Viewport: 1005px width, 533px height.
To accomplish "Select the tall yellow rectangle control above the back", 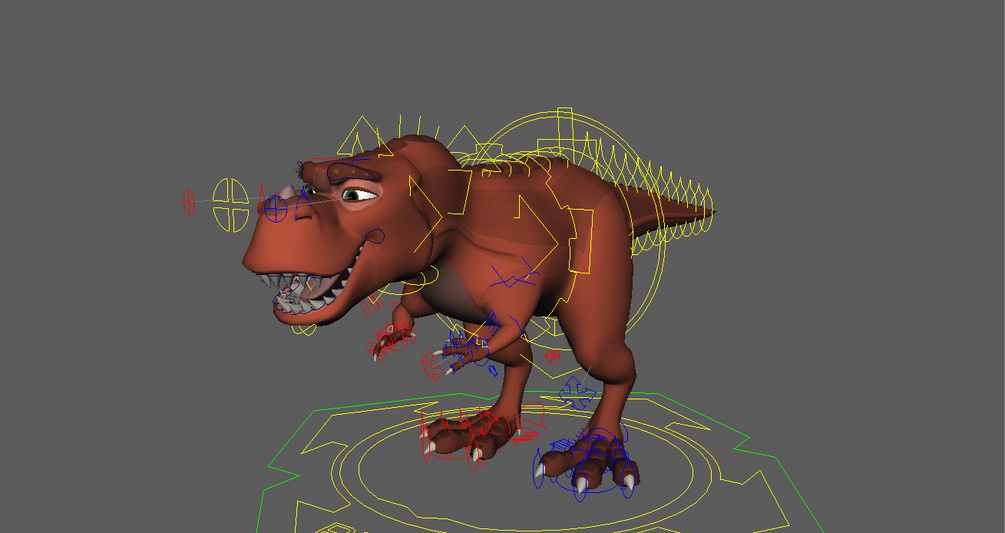I will (565, 132).
